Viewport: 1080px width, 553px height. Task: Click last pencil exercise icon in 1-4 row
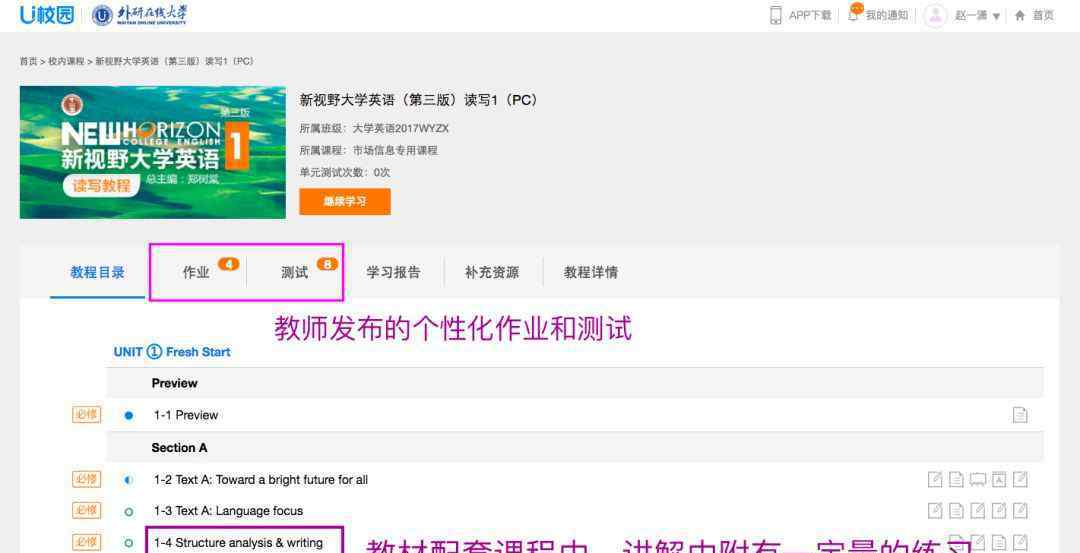(1020, 542)
